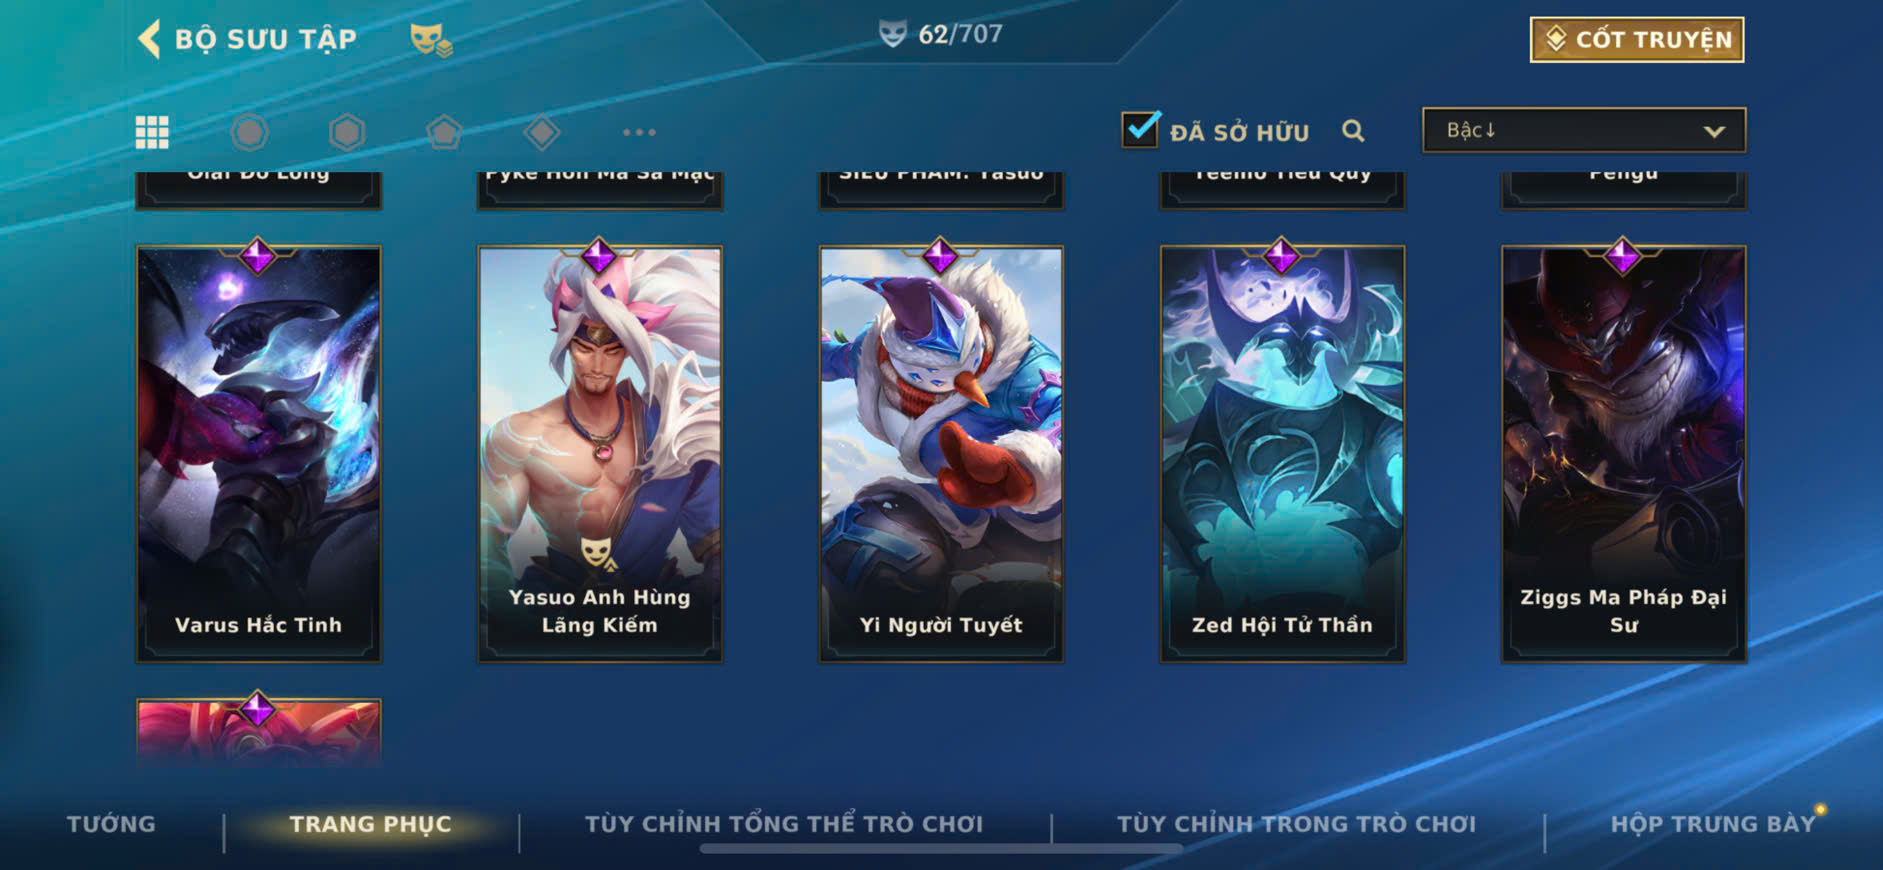
Task: Filter by the diamond rarity icon
Action: click(x=541, y=132)
